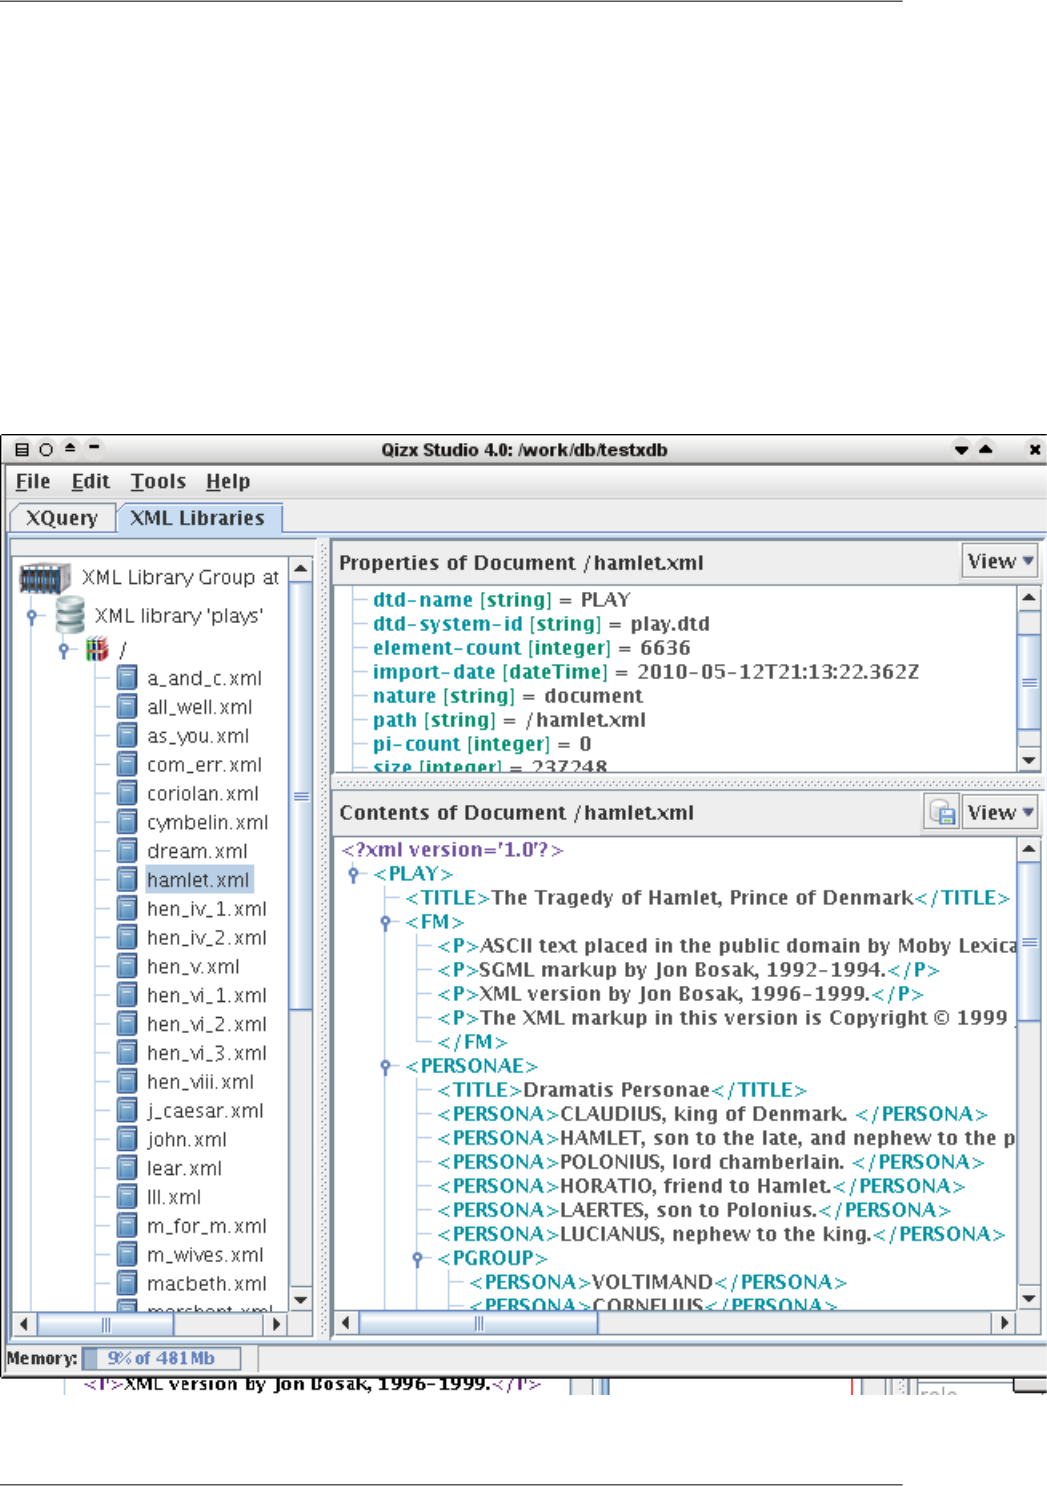The image size is (1047, 1486).
Task: Select coriolan.xml in the library tree
Action: pyautogui.click(x=202, y=793)
